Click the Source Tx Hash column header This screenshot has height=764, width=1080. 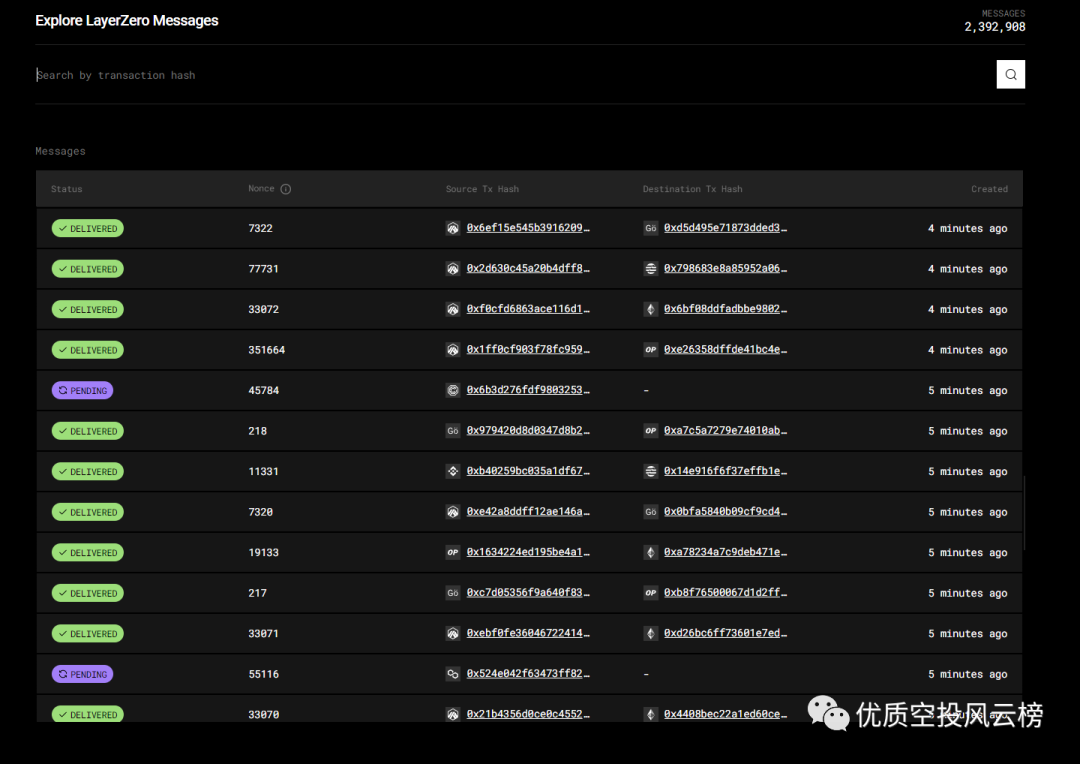[x=482, y=189]
